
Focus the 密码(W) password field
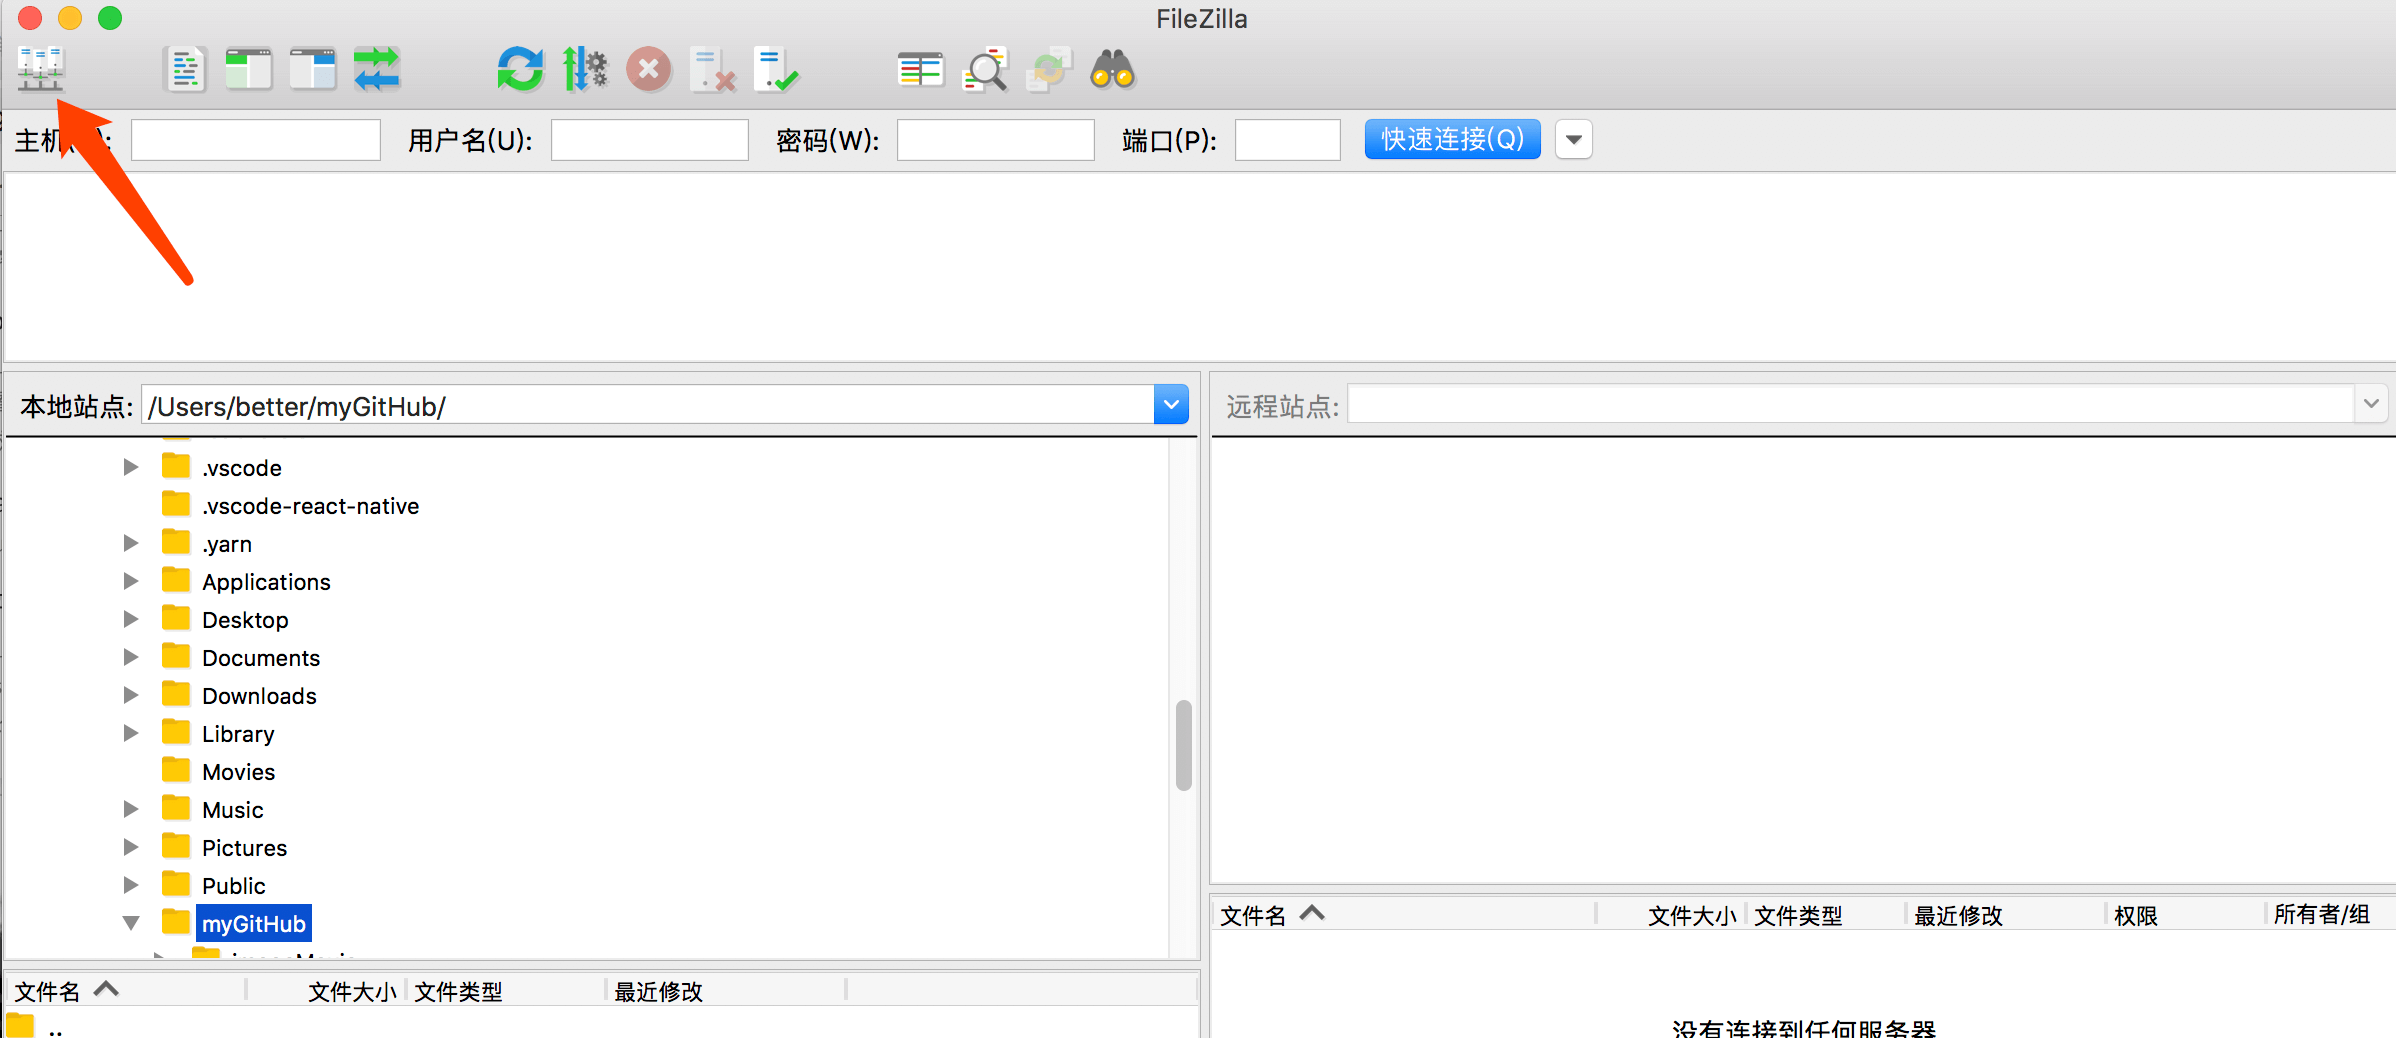tap(996, 140)
